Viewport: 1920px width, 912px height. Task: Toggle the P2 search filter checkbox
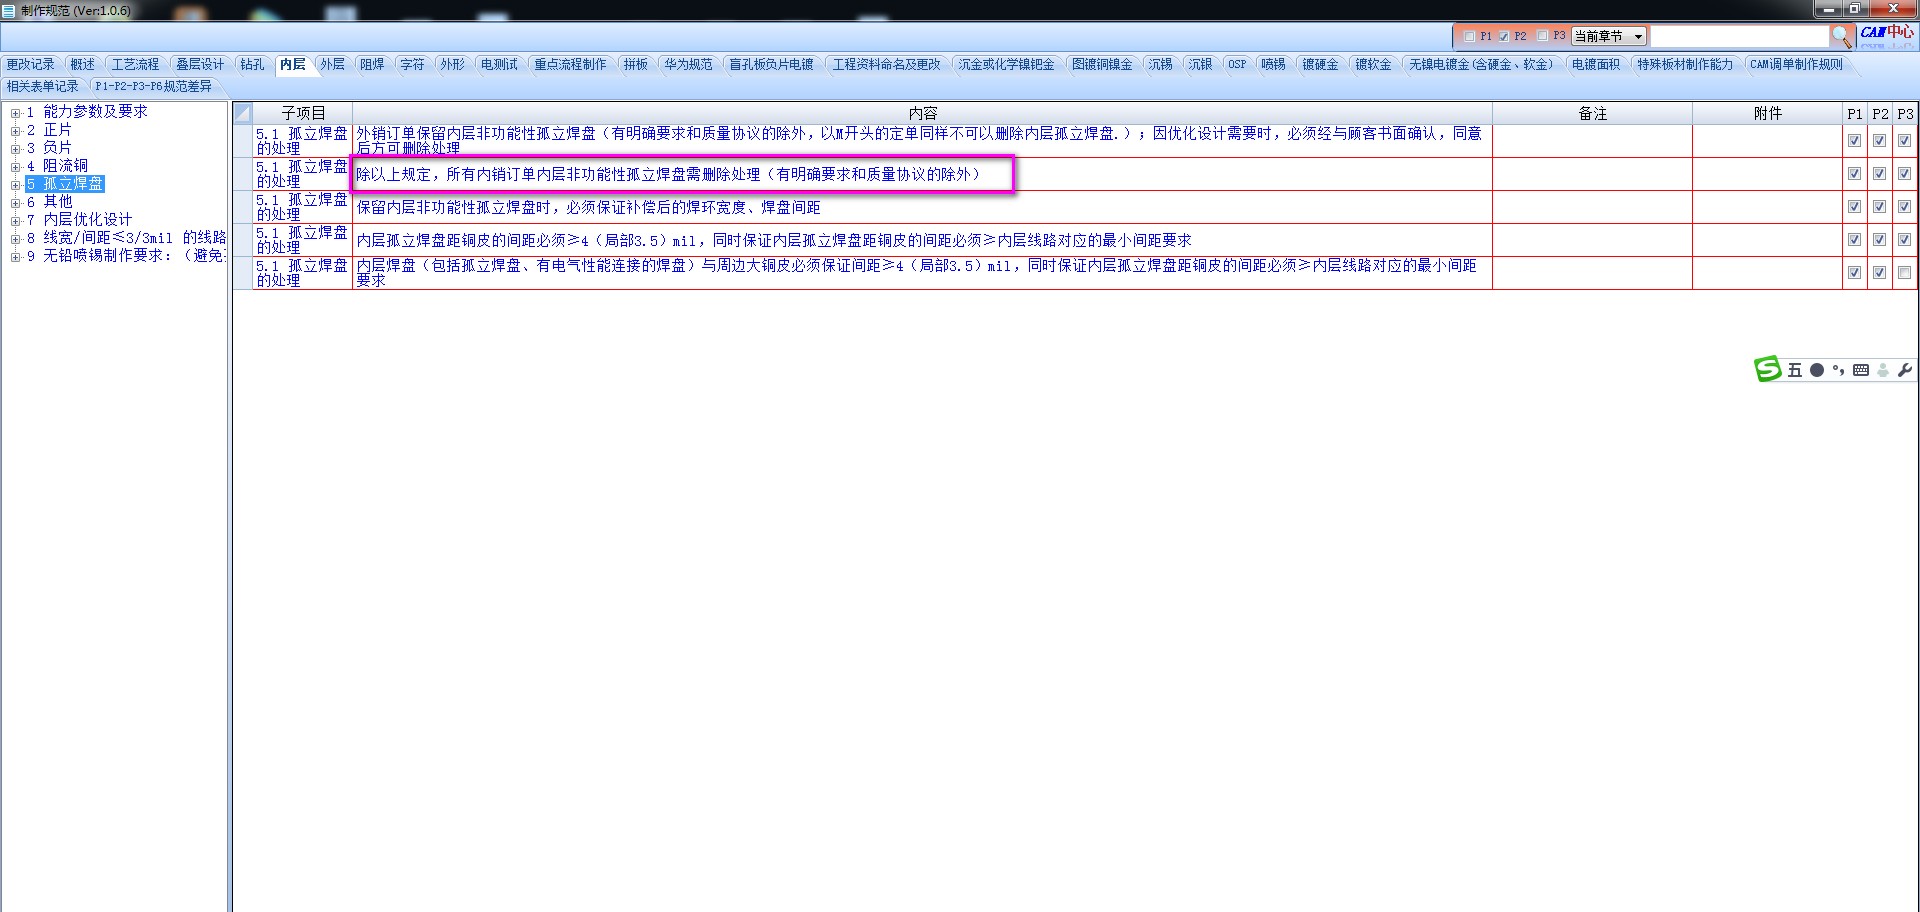1504,36
